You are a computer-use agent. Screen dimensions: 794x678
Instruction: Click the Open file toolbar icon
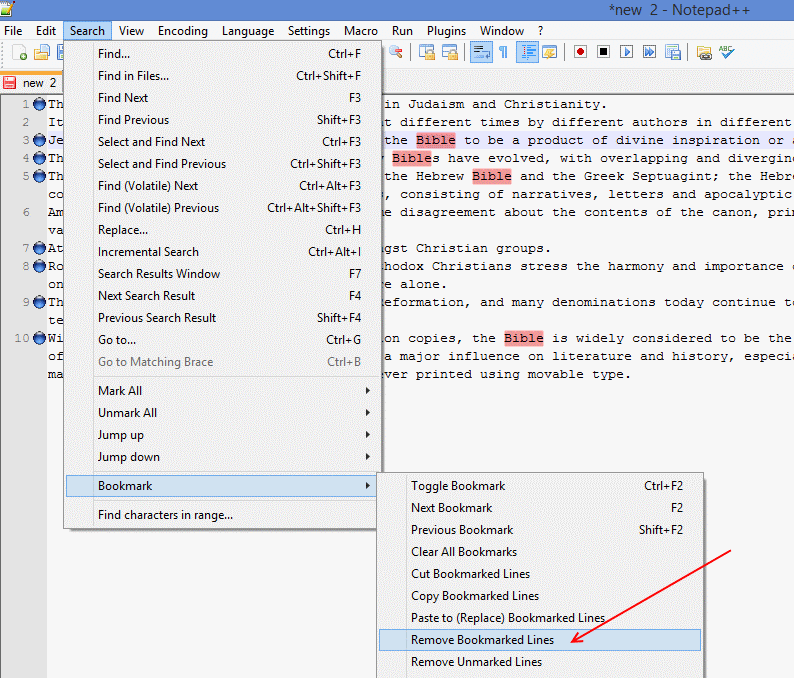[x=42, y=52]
